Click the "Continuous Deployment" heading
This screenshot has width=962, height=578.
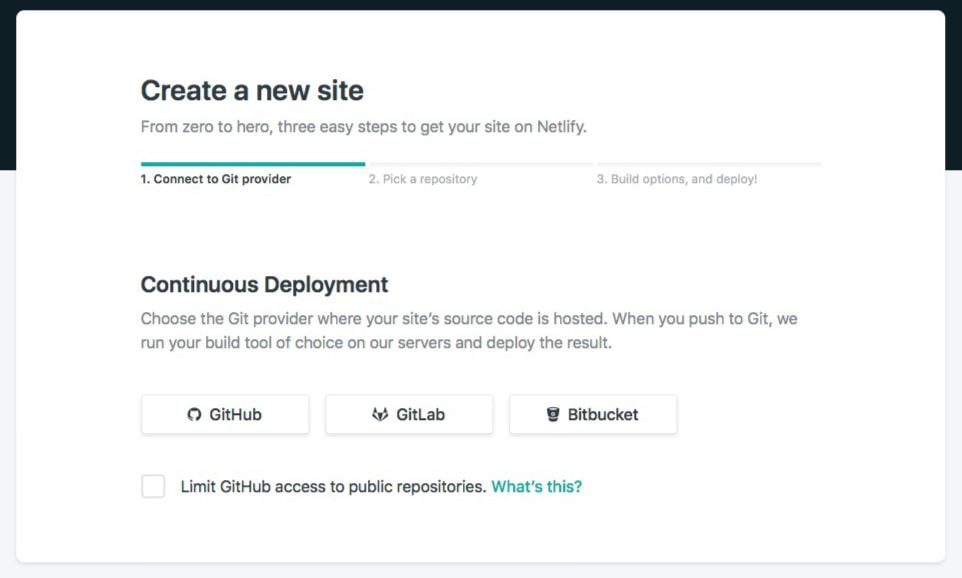(x=264, y=285)
